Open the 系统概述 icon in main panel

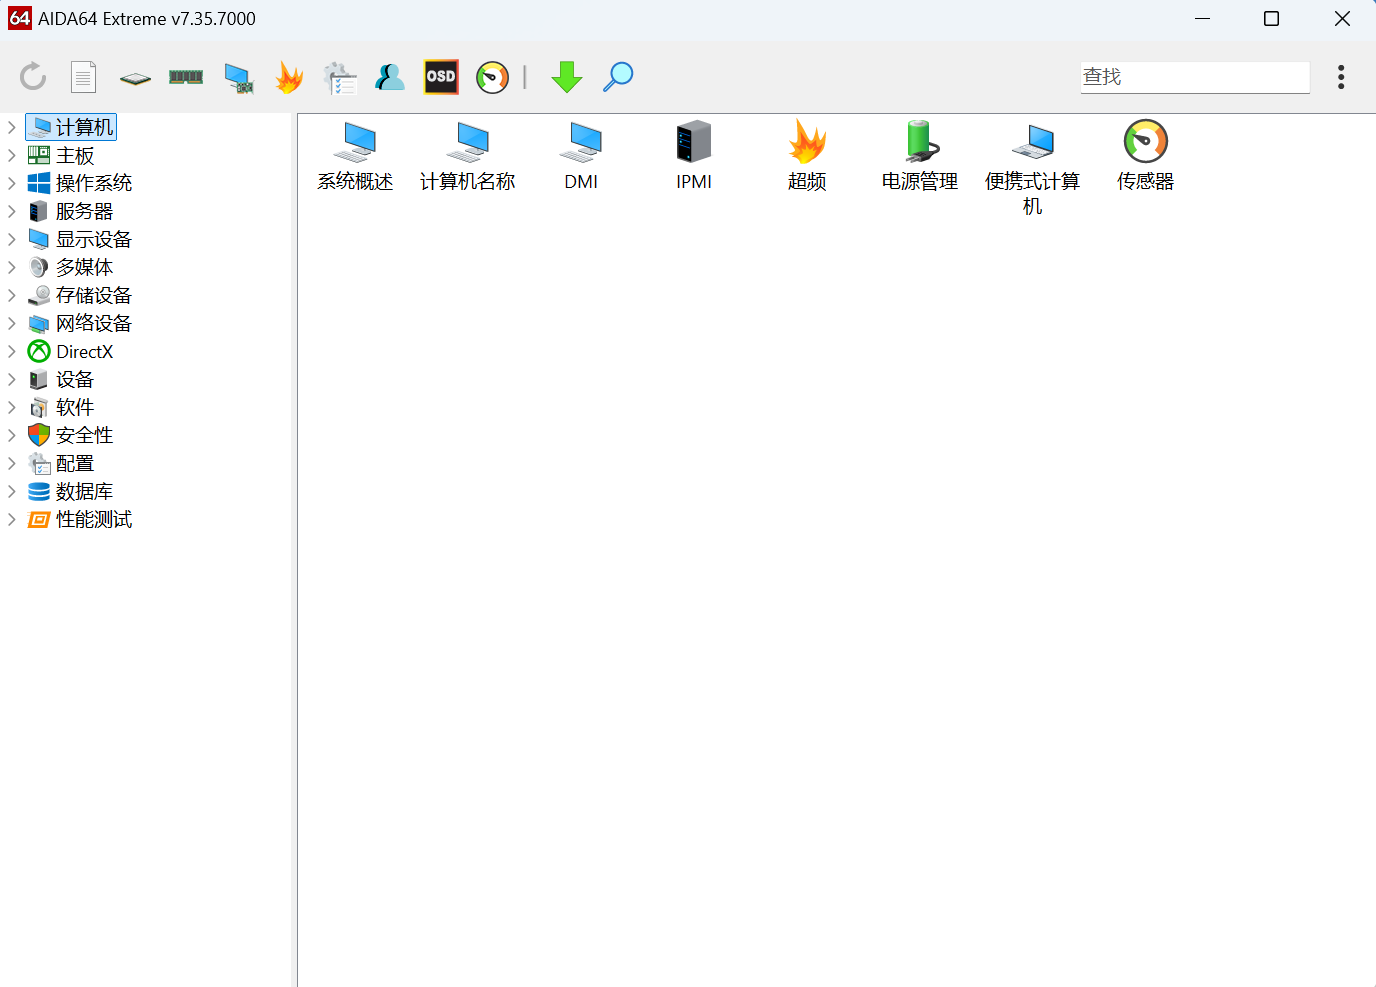coord(355,156)
